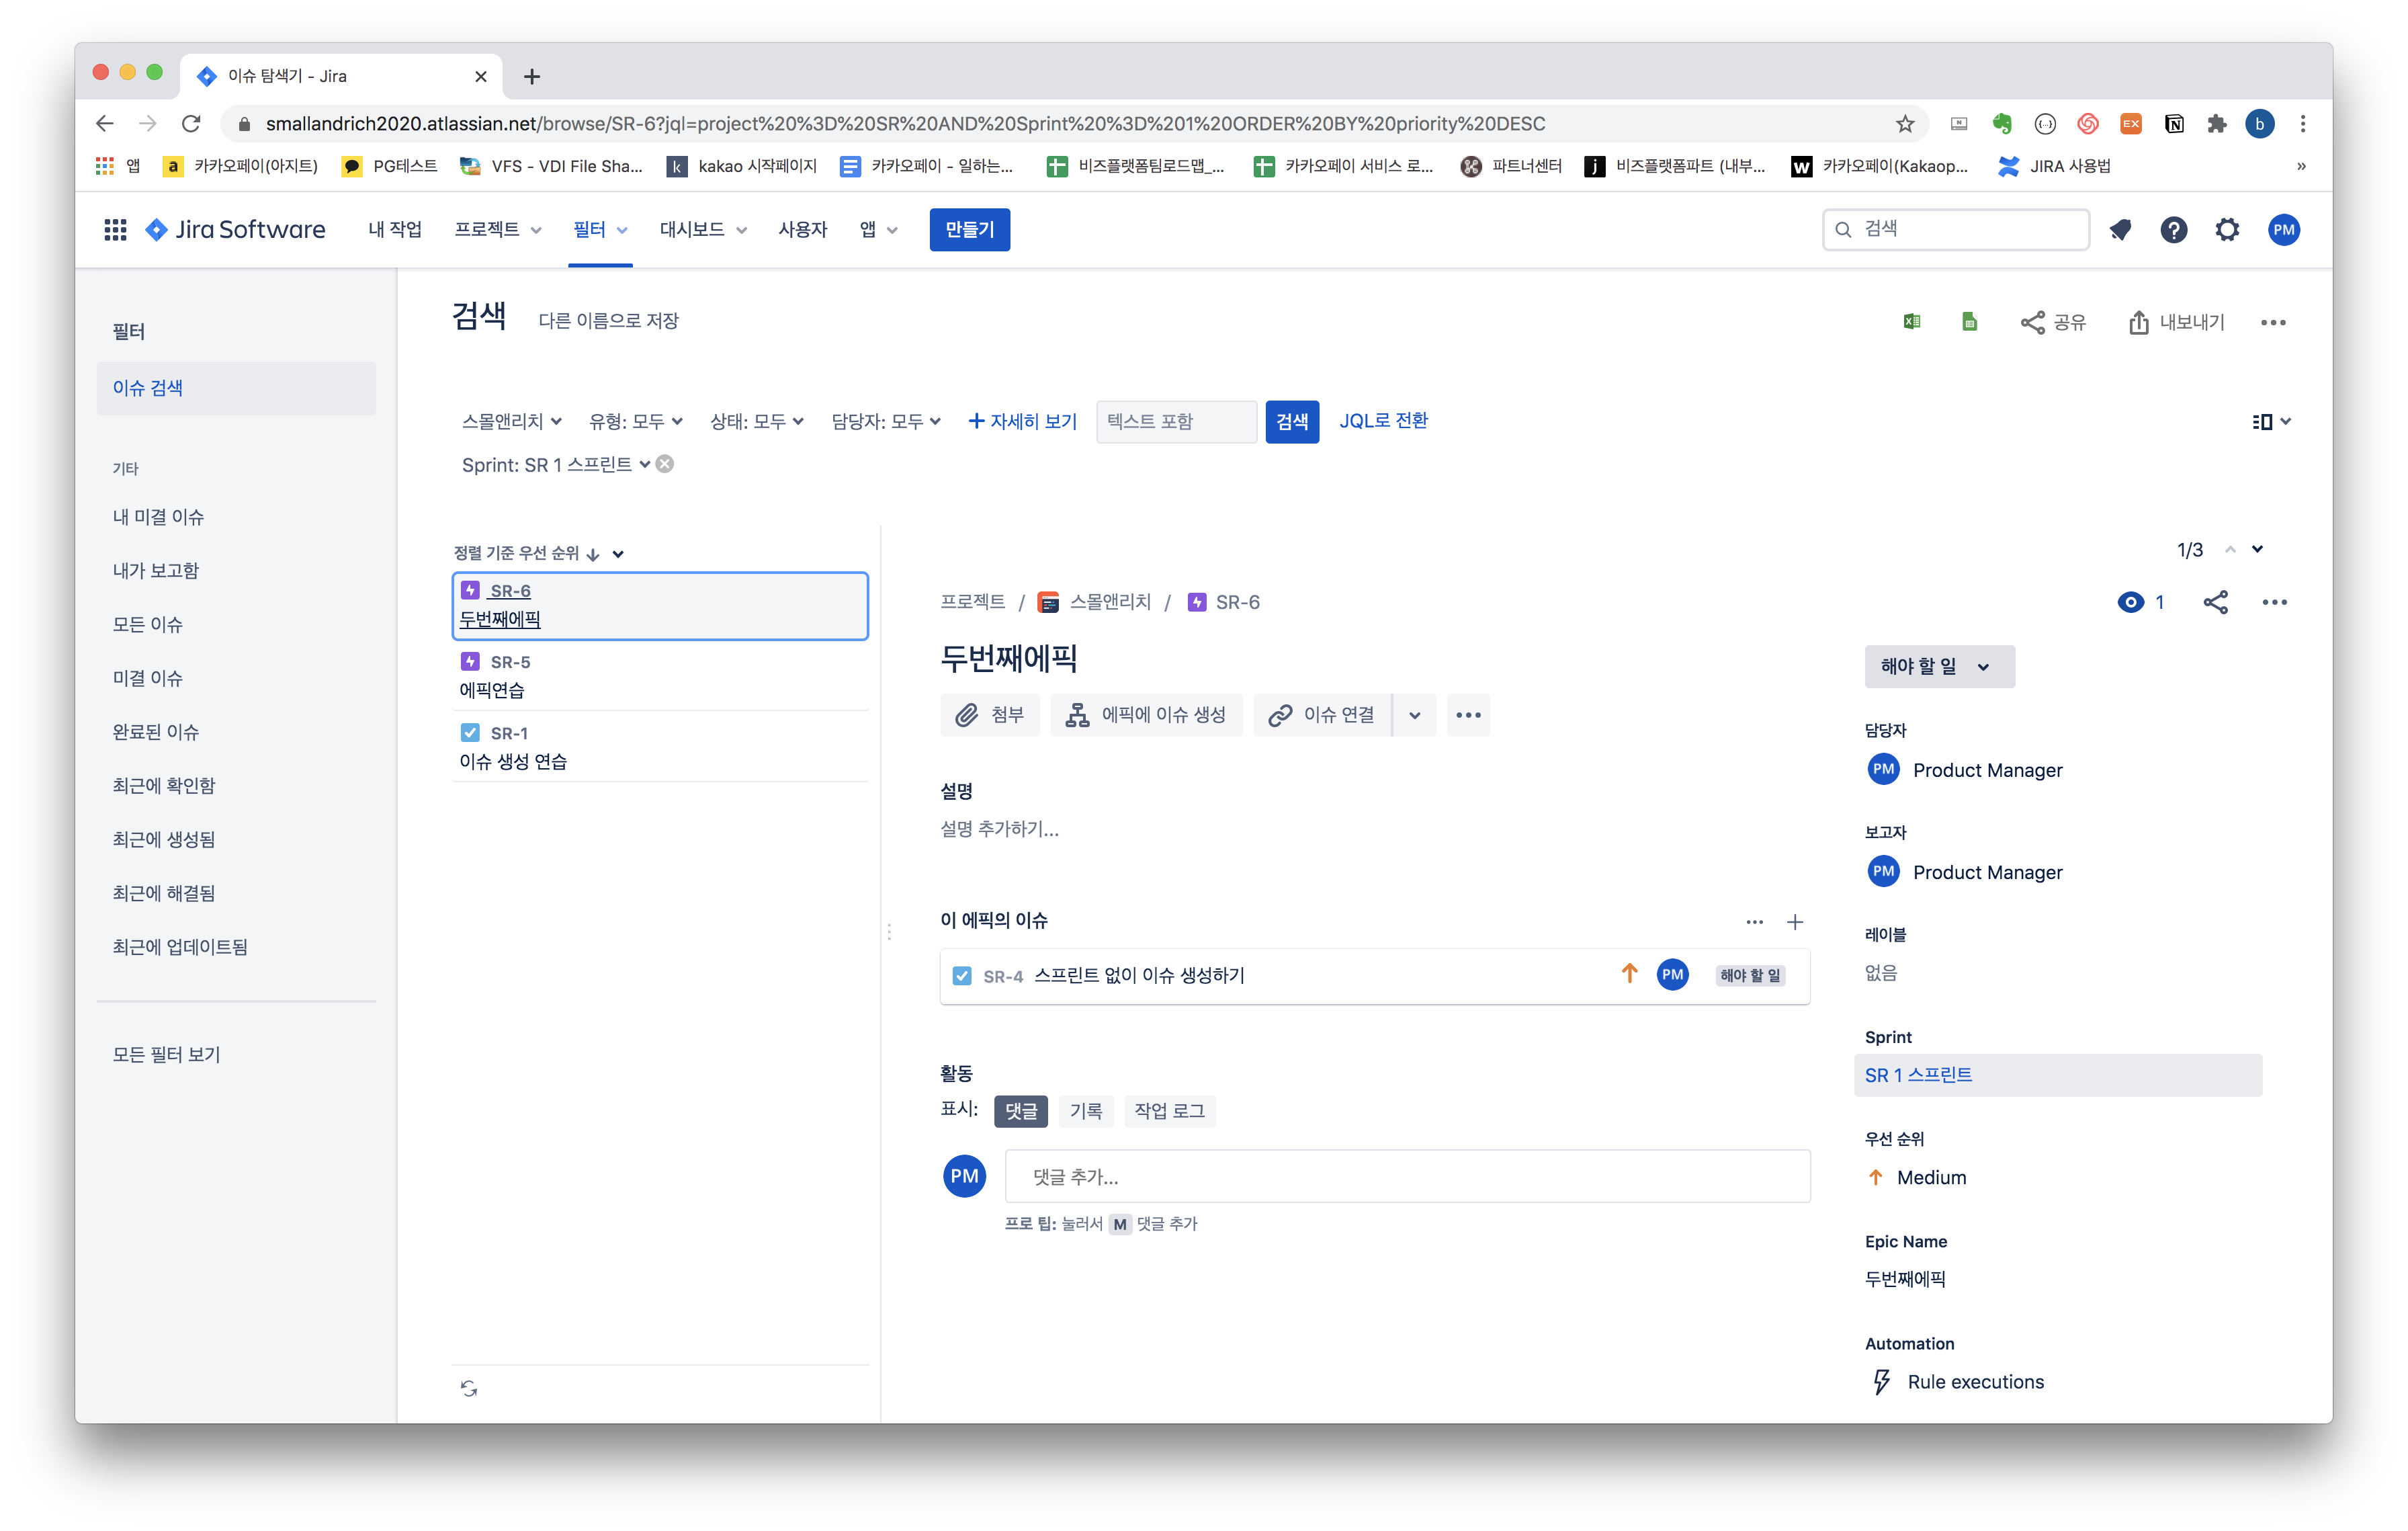Remove the Sprint: SR 1 스프린트 filter
The image size is (2408, 1531).
click(x=665, y=464)
